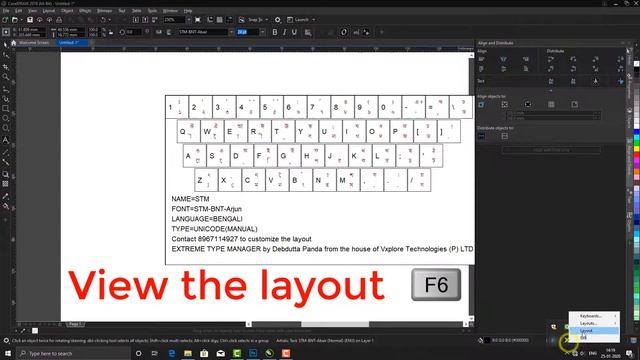
Task: Select the Crop tool in the toolbox
Action: (5, 66)
